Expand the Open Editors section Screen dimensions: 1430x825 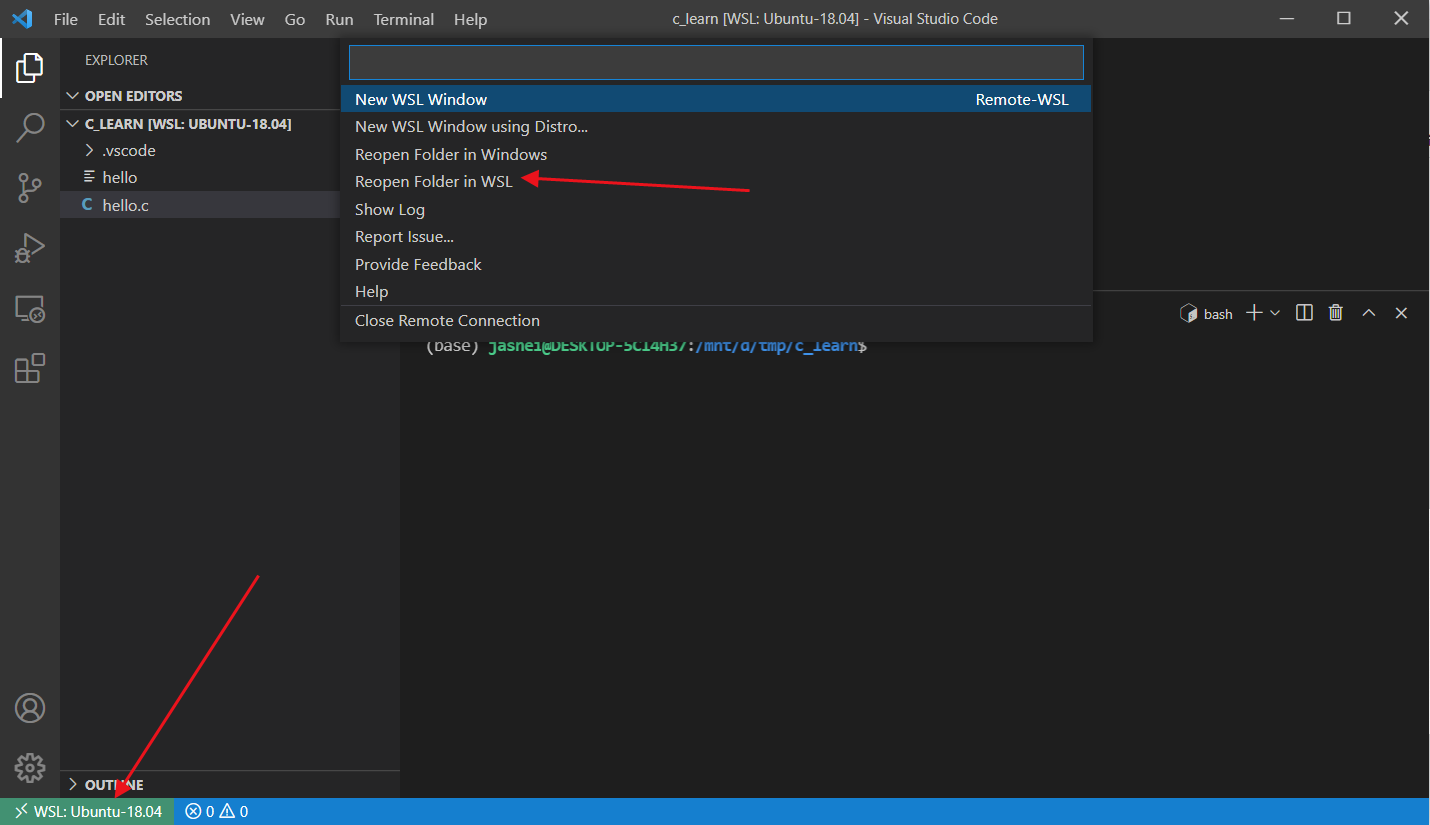tap(200, 96)
